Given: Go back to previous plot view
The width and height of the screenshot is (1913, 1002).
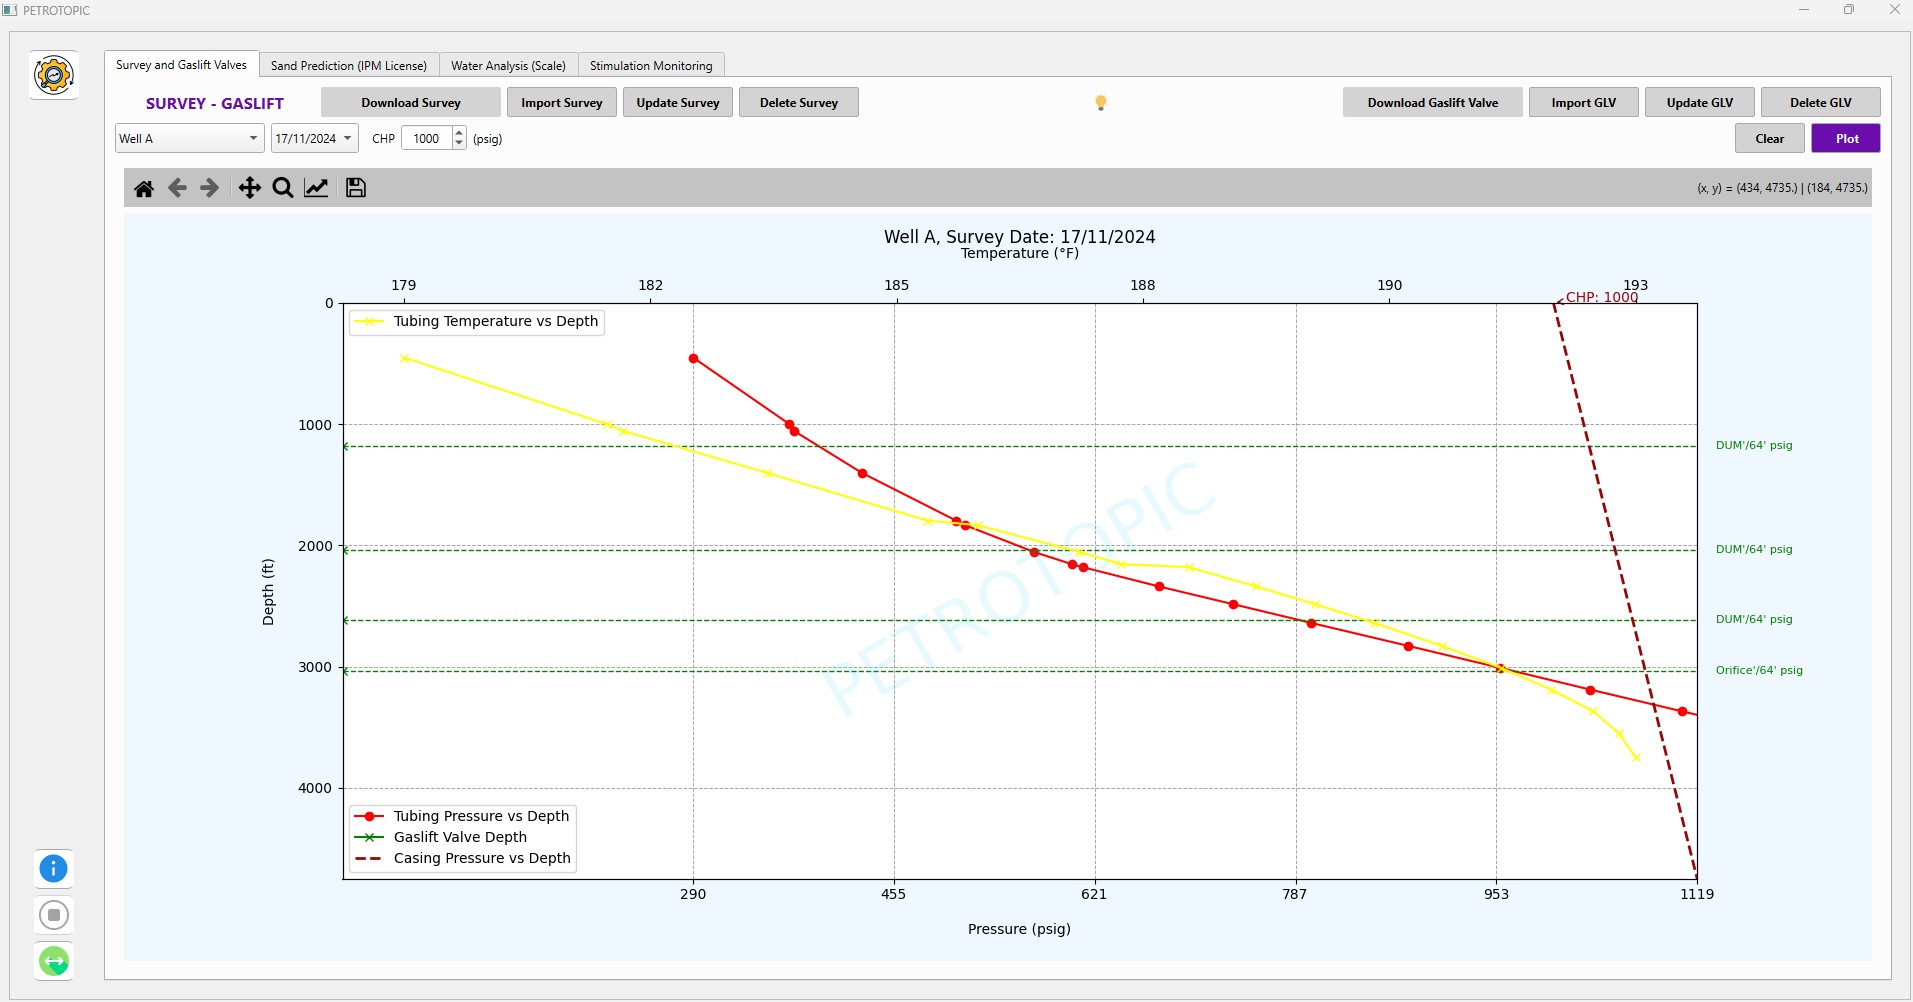Looking at the screenshot, I should point(177,188).
